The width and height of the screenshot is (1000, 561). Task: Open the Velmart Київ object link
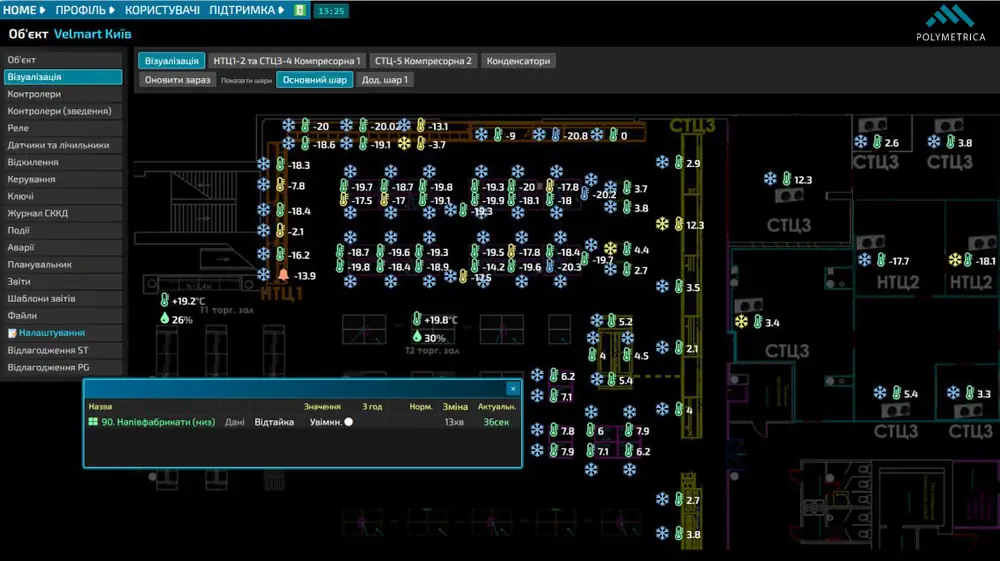pos(92,34)
